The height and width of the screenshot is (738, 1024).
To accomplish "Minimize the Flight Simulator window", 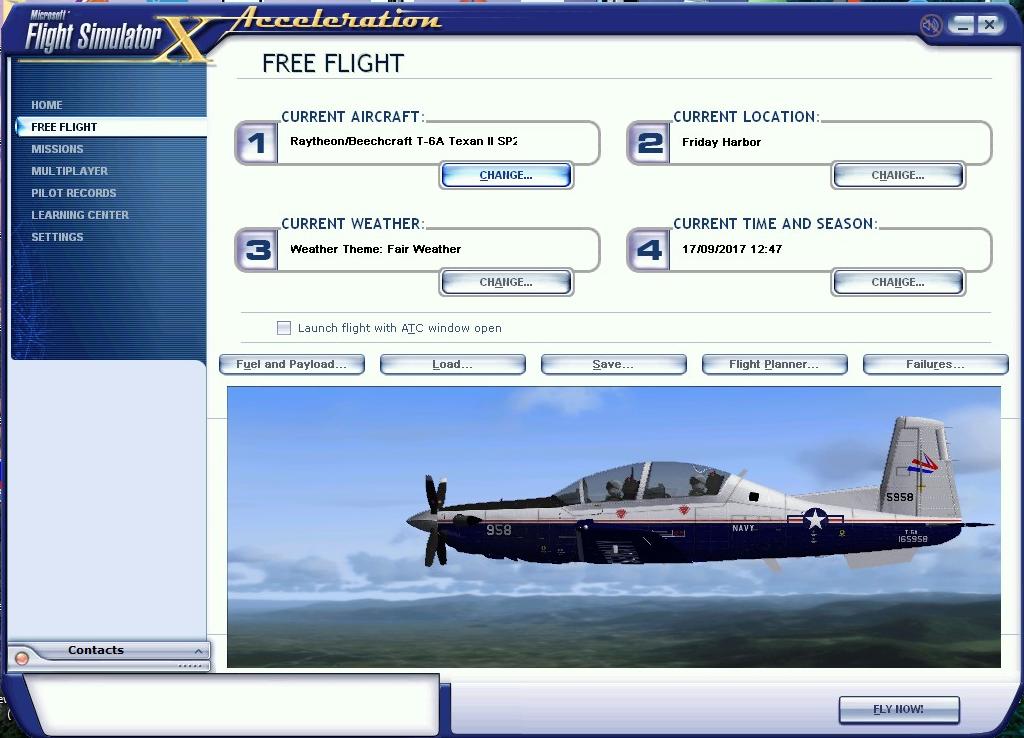I will (961, 25).
